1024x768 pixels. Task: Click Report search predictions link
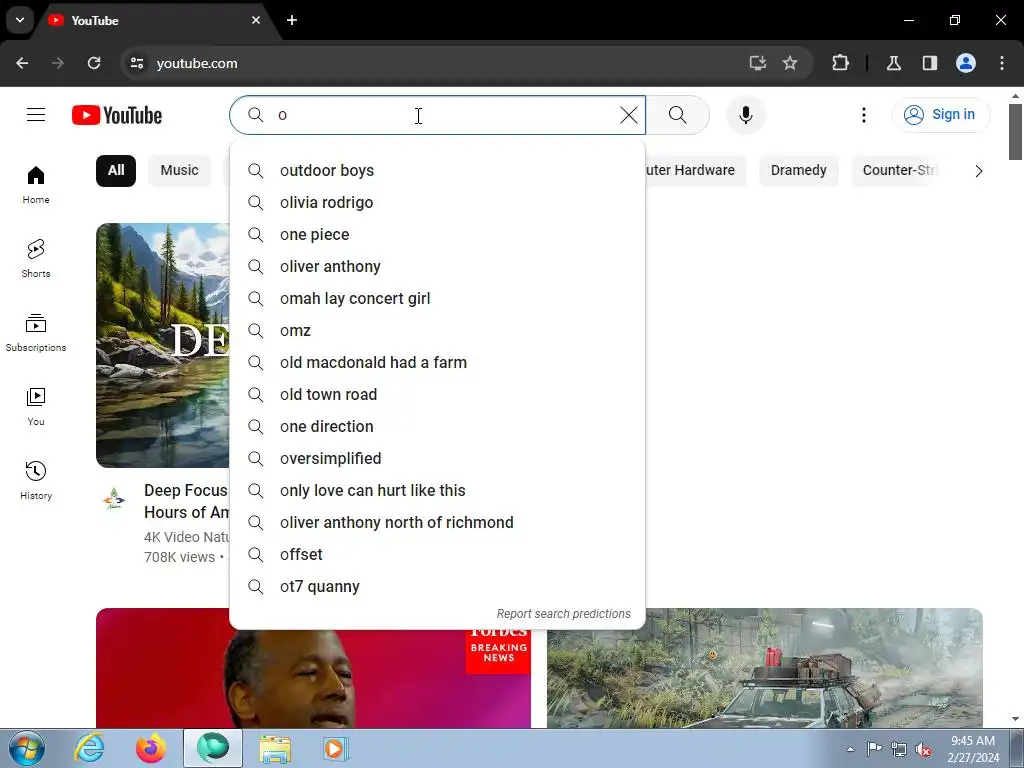click(x=564, y=614)
